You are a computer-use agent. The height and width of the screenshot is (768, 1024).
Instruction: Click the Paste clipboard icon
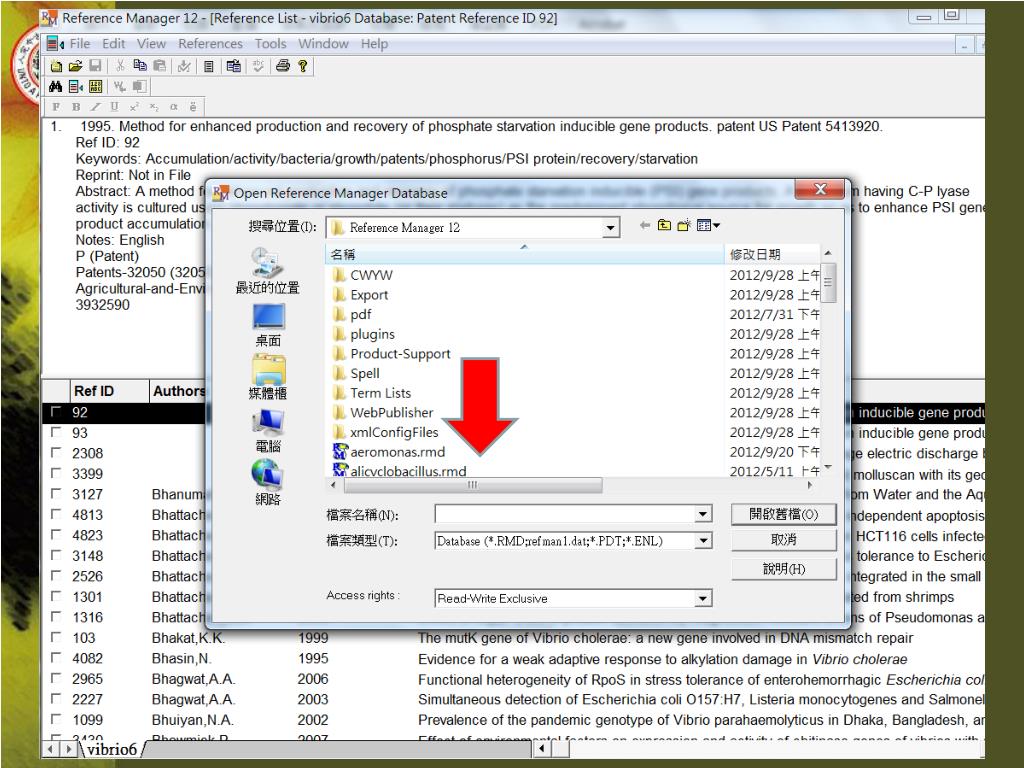coord(159,66)
